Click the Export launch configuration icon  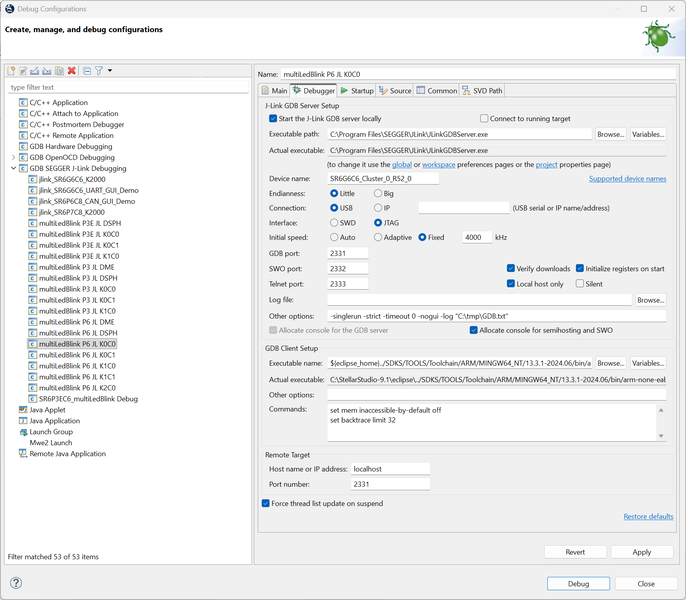click(x=35, y=70)
